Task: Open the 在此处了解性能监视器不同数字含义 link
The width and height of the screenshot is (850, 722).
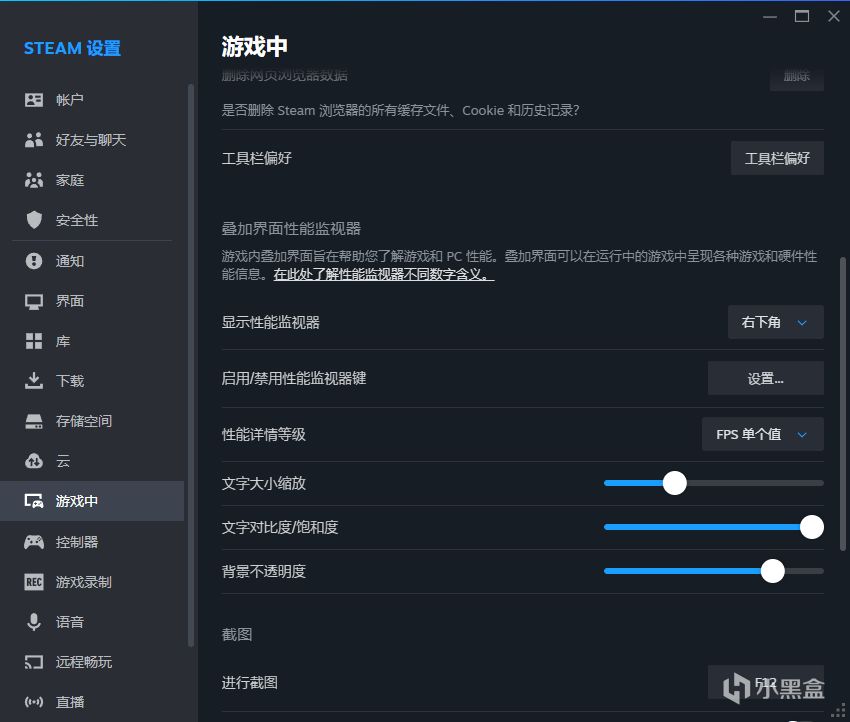Action: pyautogui.click(x=384, y=274)
